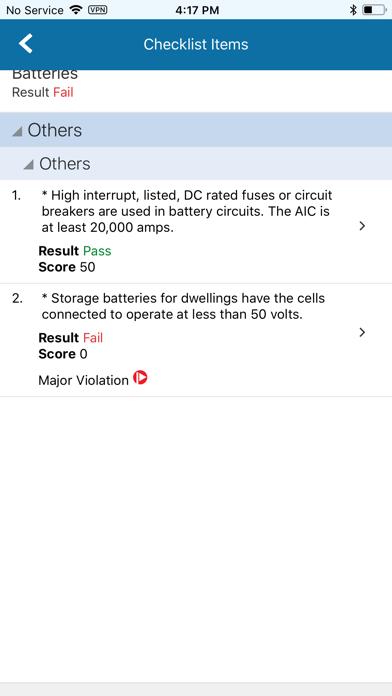Viewport: 392px width, 696px height.
Task: Tap the Major Violation label
Action: (83, 380)
